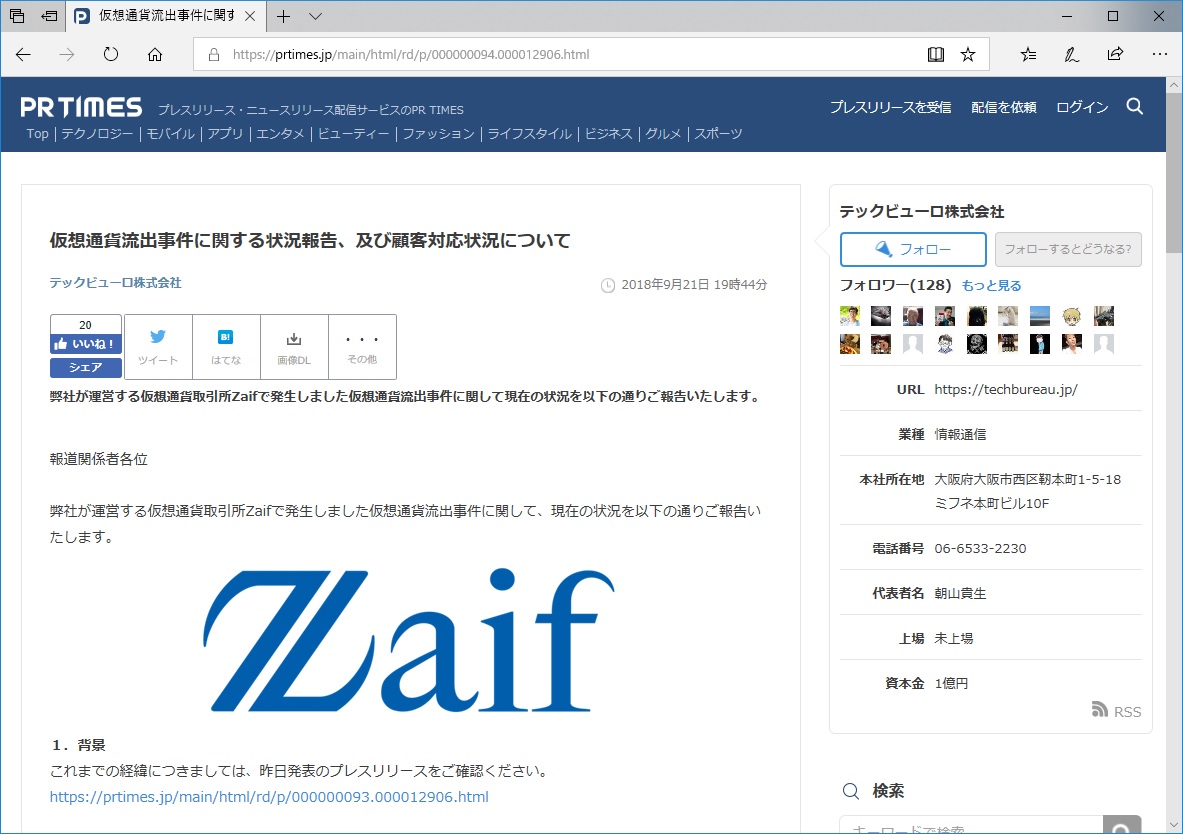Add this page to favorites with star icon
Viewport: 1183px width, 834px height.
click(x=967, y=55)
